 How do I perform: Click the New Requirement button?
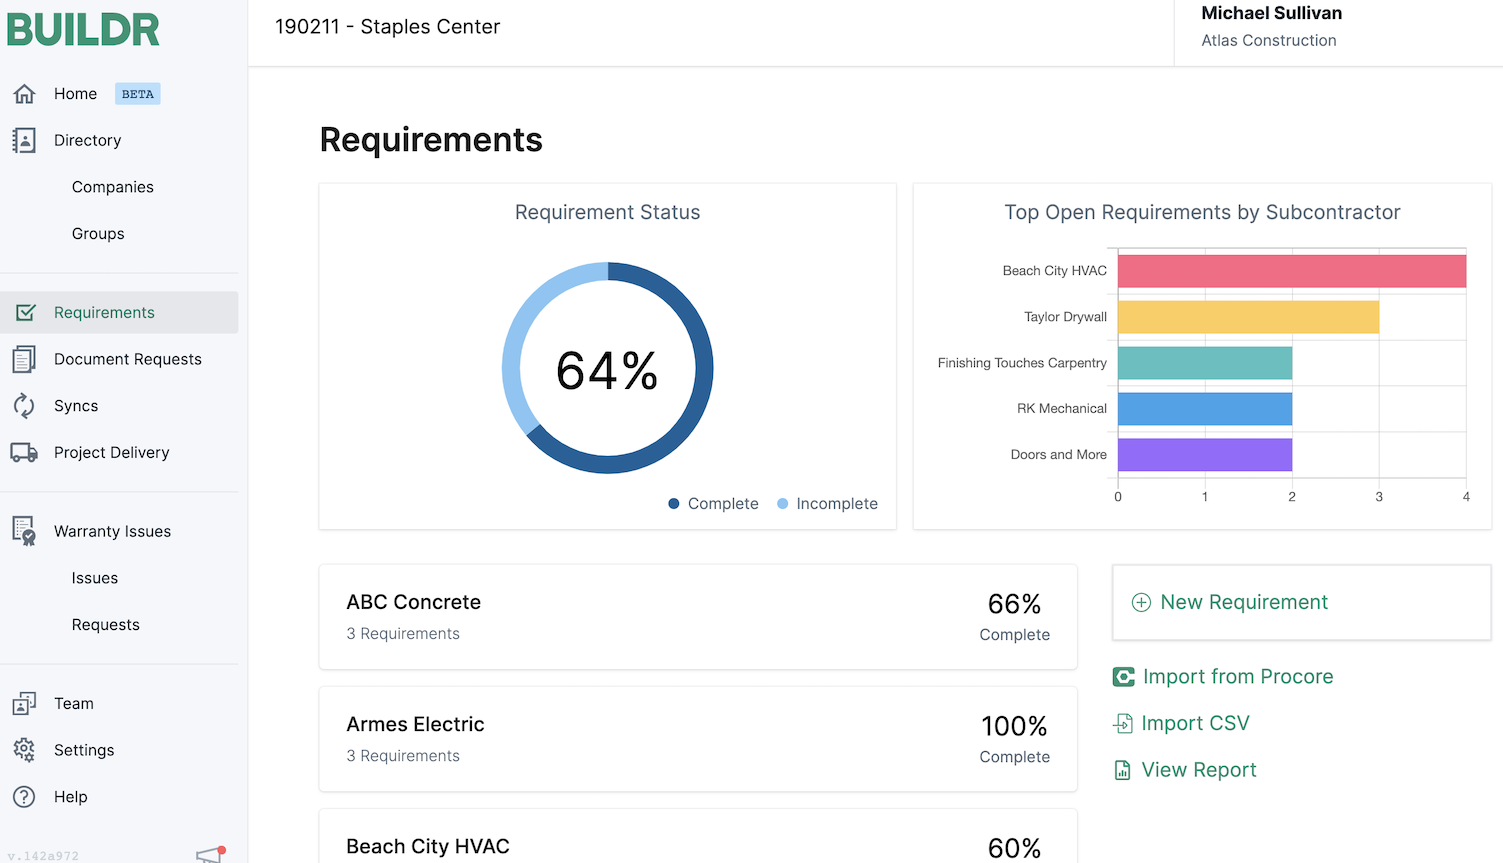1301,602
